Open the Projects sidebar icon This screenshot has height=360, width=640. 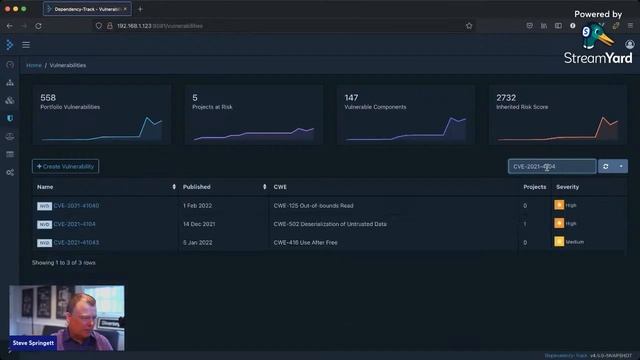pos(10,82)
